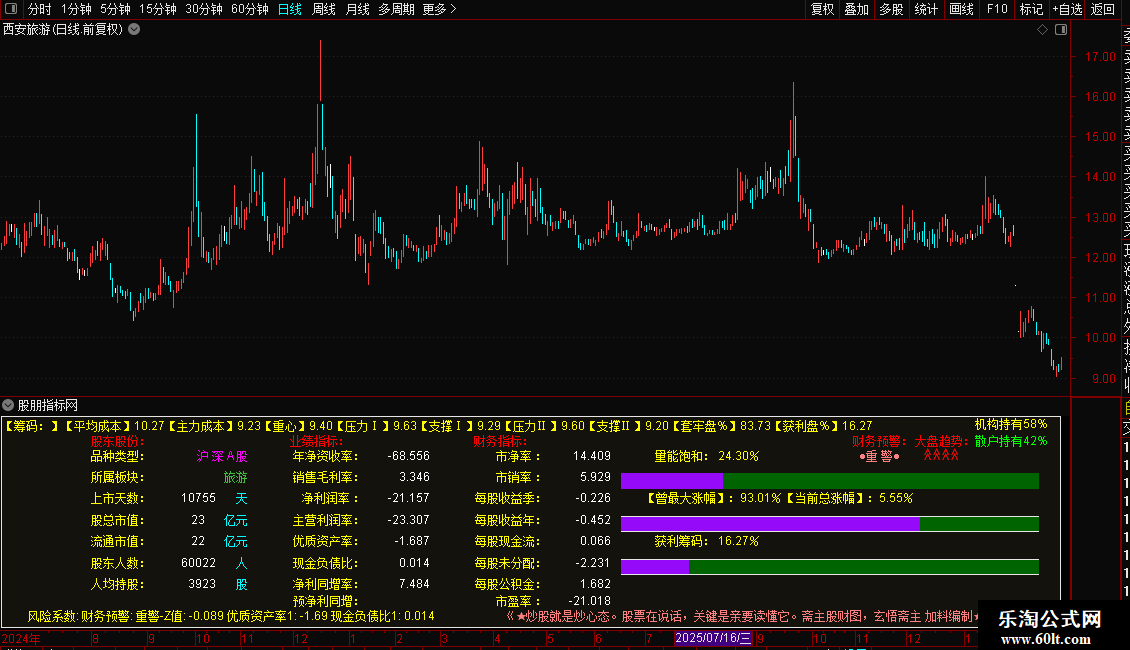Click the diamond marker icon above the chart
1130x650 pixels.
(1042, 30)
